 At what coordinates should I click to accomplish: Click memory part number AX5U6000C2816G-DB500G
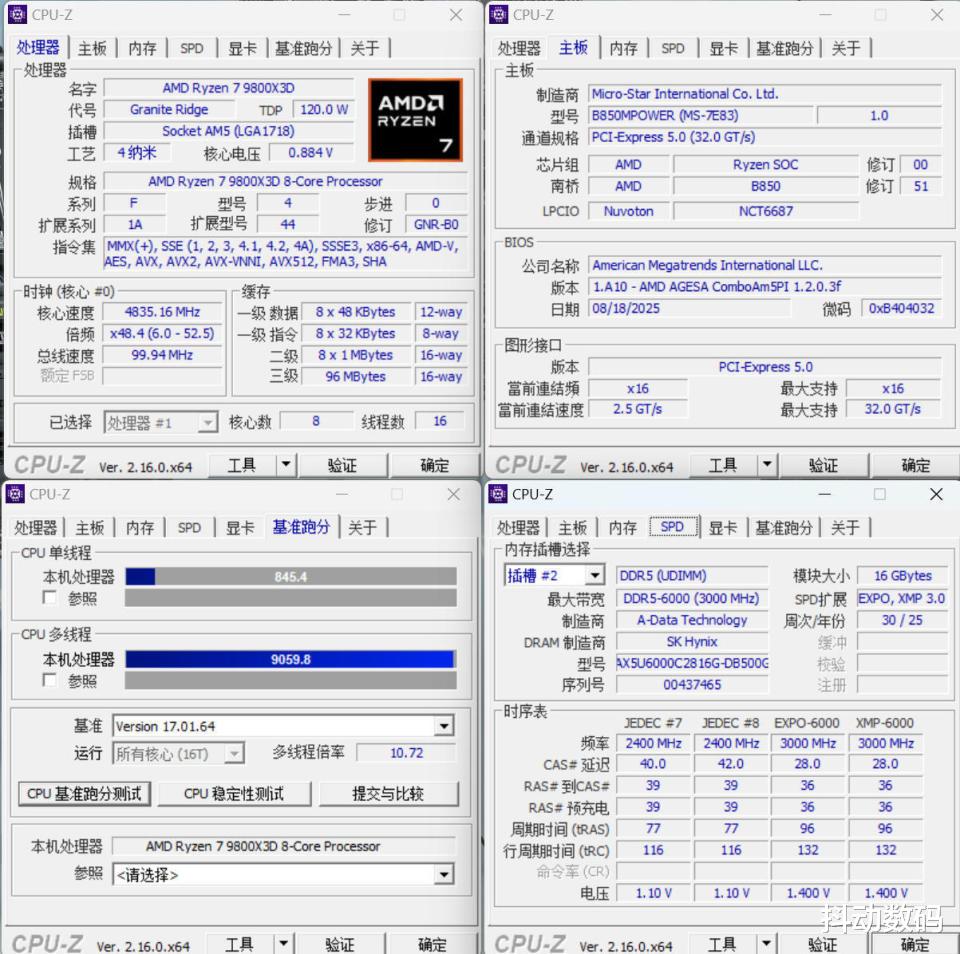click(692, 664)
